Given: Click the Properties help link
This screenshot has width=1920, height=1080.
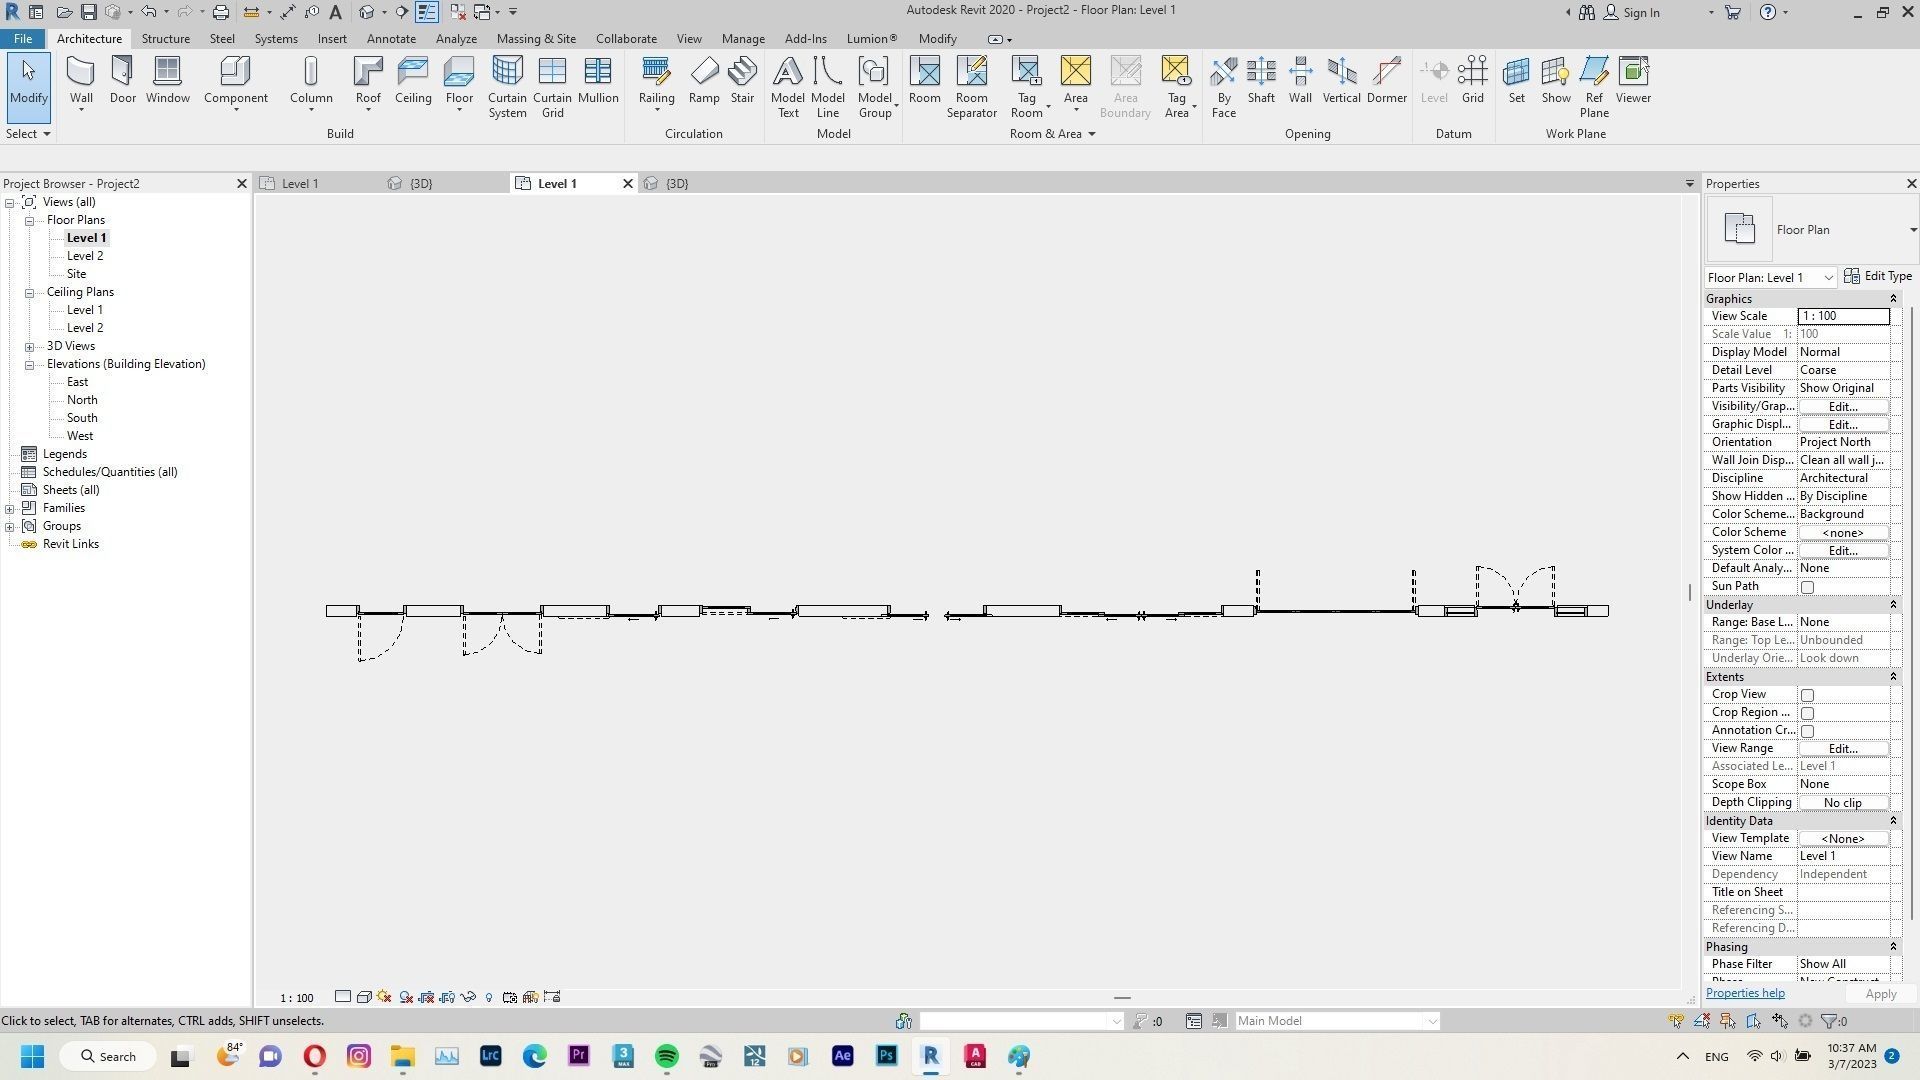Looking at the screenshot, I should coord(1745,993).
